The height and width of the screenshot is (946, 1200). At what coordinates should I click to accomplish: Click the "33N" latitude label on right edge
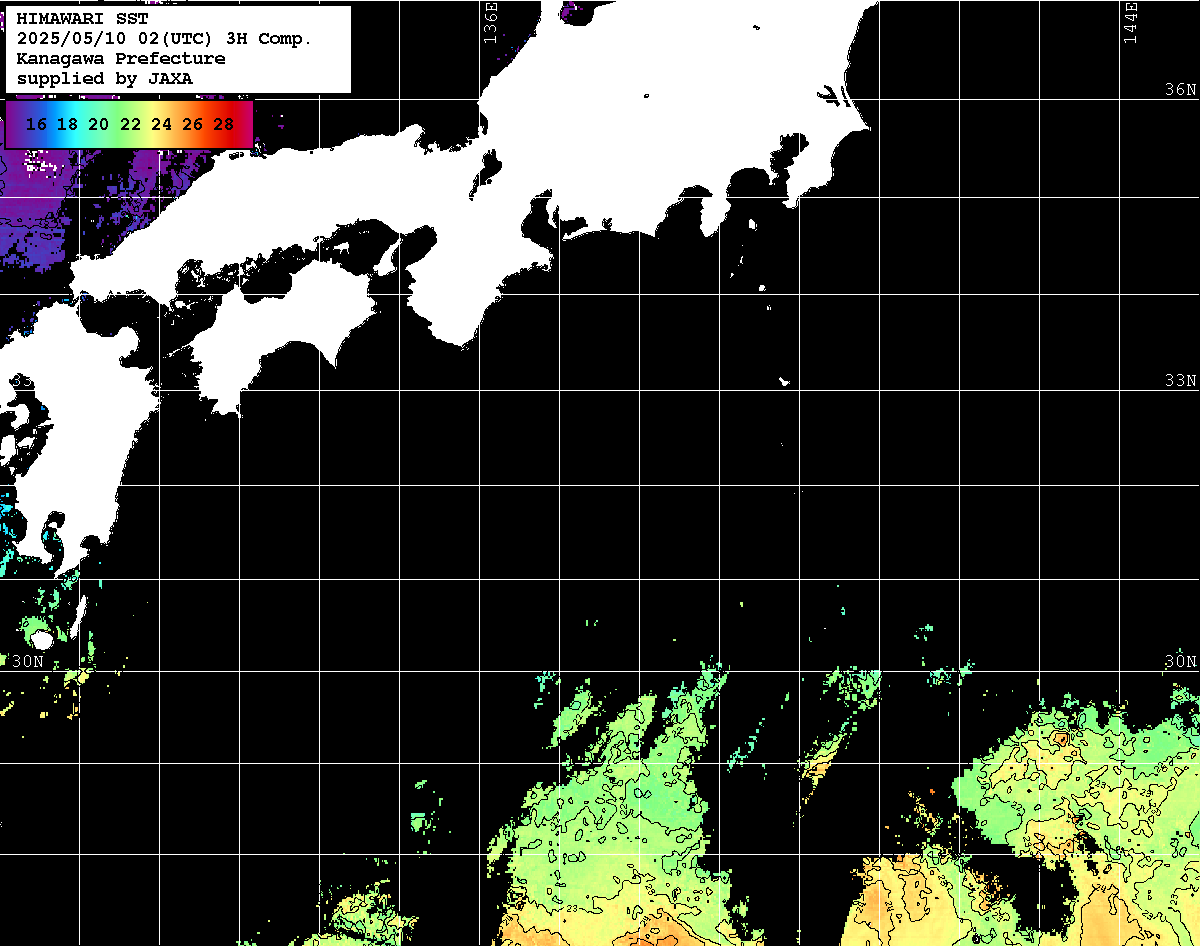(x=1180, y=381)
